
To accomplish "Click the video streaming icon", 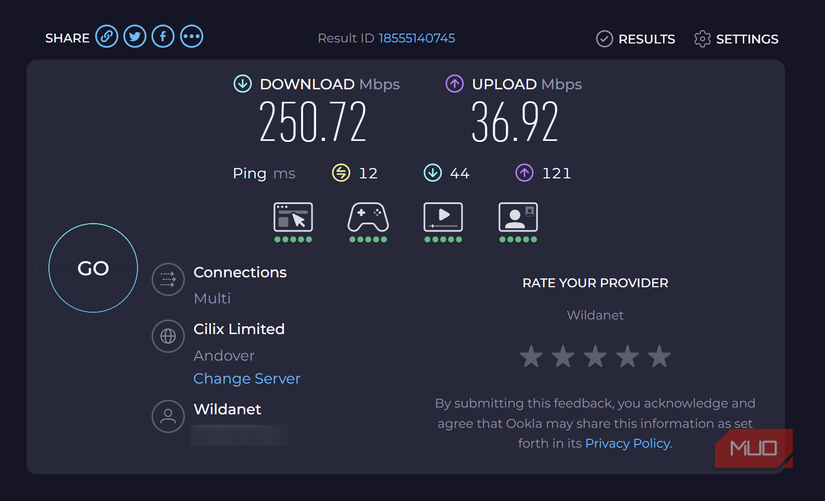I will [x=443, y=217].
